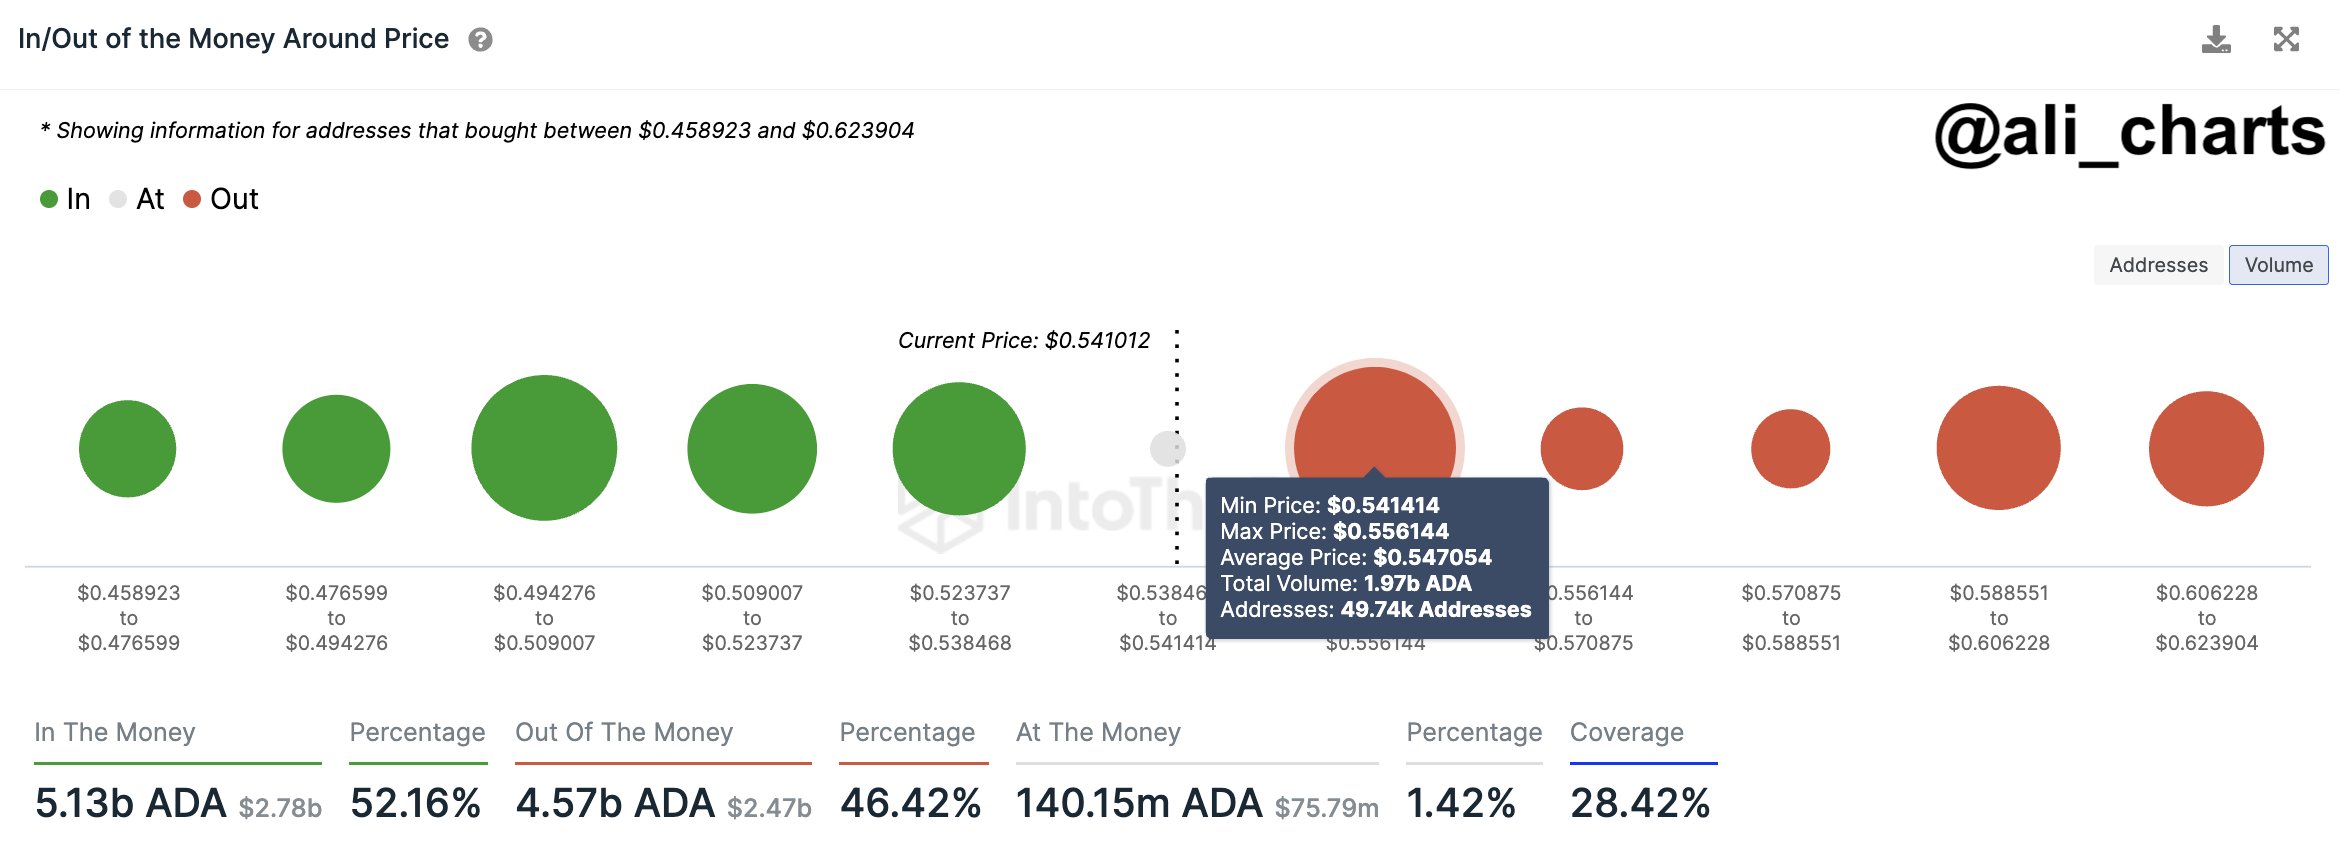Click green bubble for $0.458923 to $0.476599
Viewport: 2340px width, 860px height.
[128, 448]
